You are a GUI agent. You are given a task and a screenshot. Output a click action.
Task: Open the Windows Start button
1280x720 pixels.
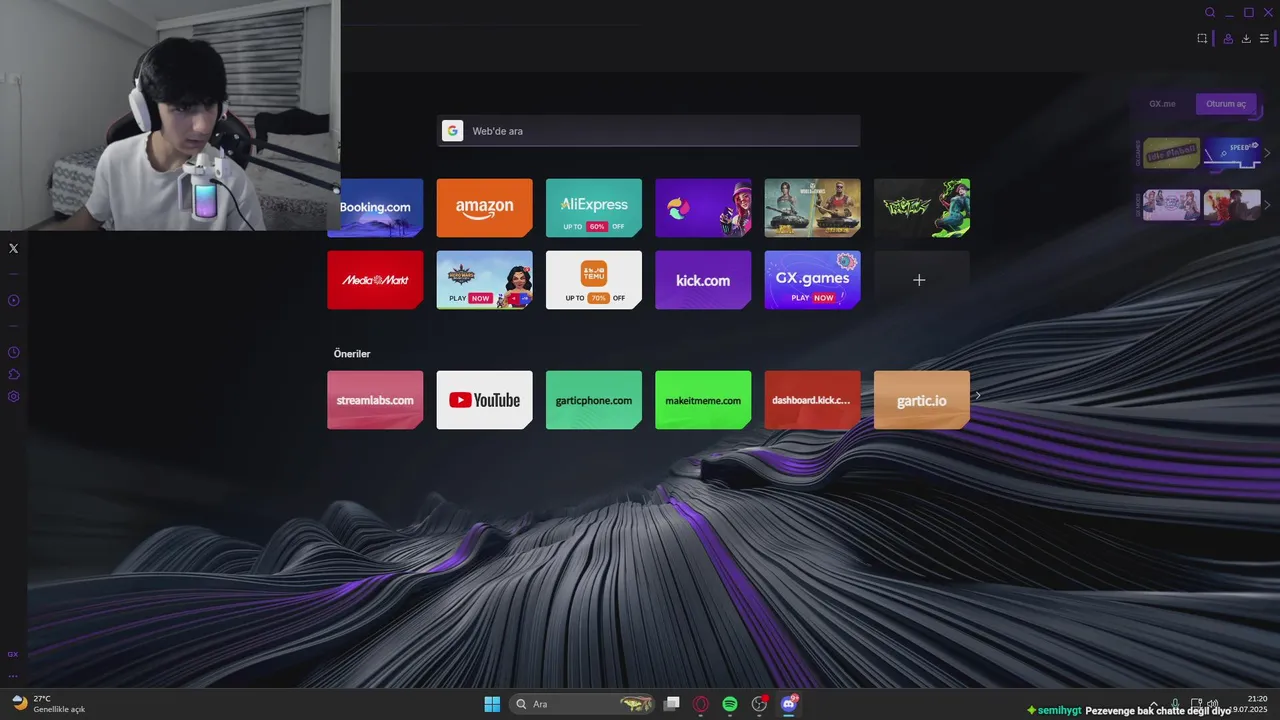point(492,704)
